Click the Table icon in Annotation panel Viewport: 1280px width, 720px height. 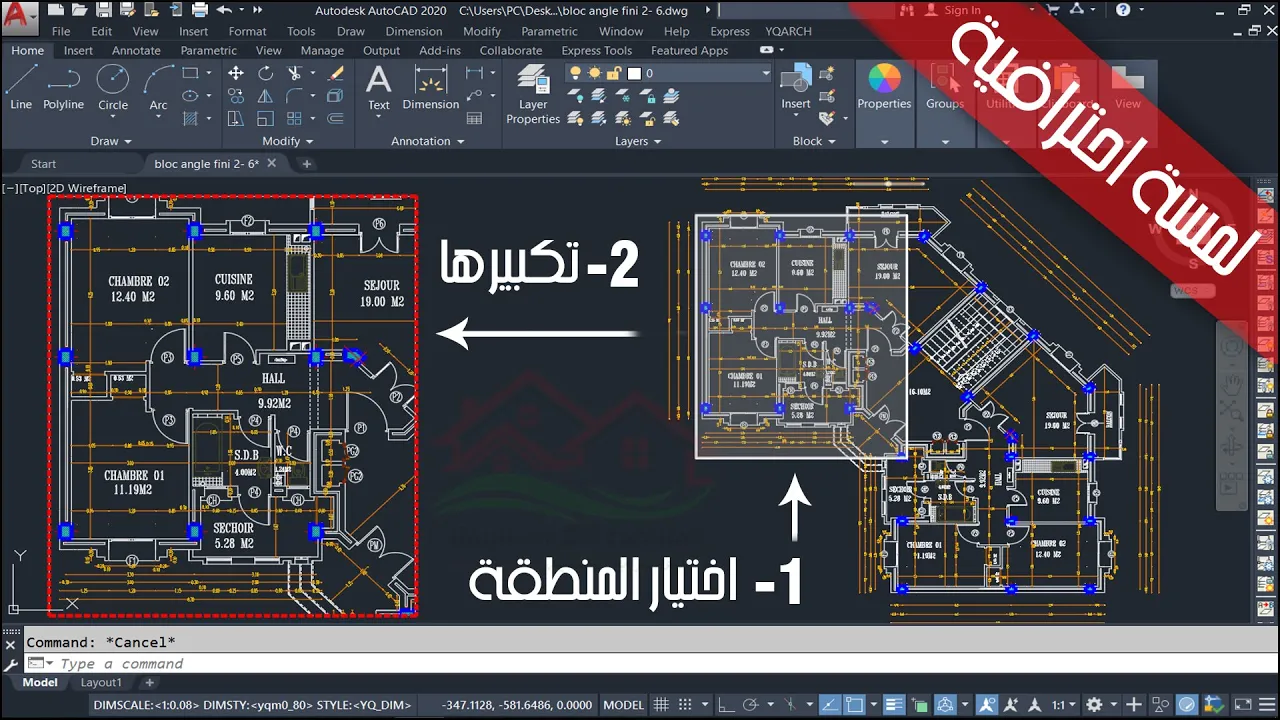point(474,118)
